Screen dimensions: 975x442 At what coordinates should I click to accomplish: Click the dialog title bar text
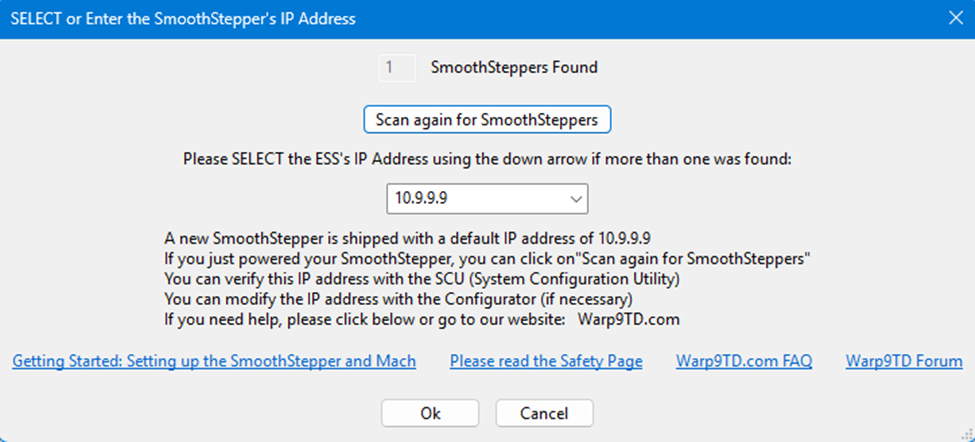point(182,18)
